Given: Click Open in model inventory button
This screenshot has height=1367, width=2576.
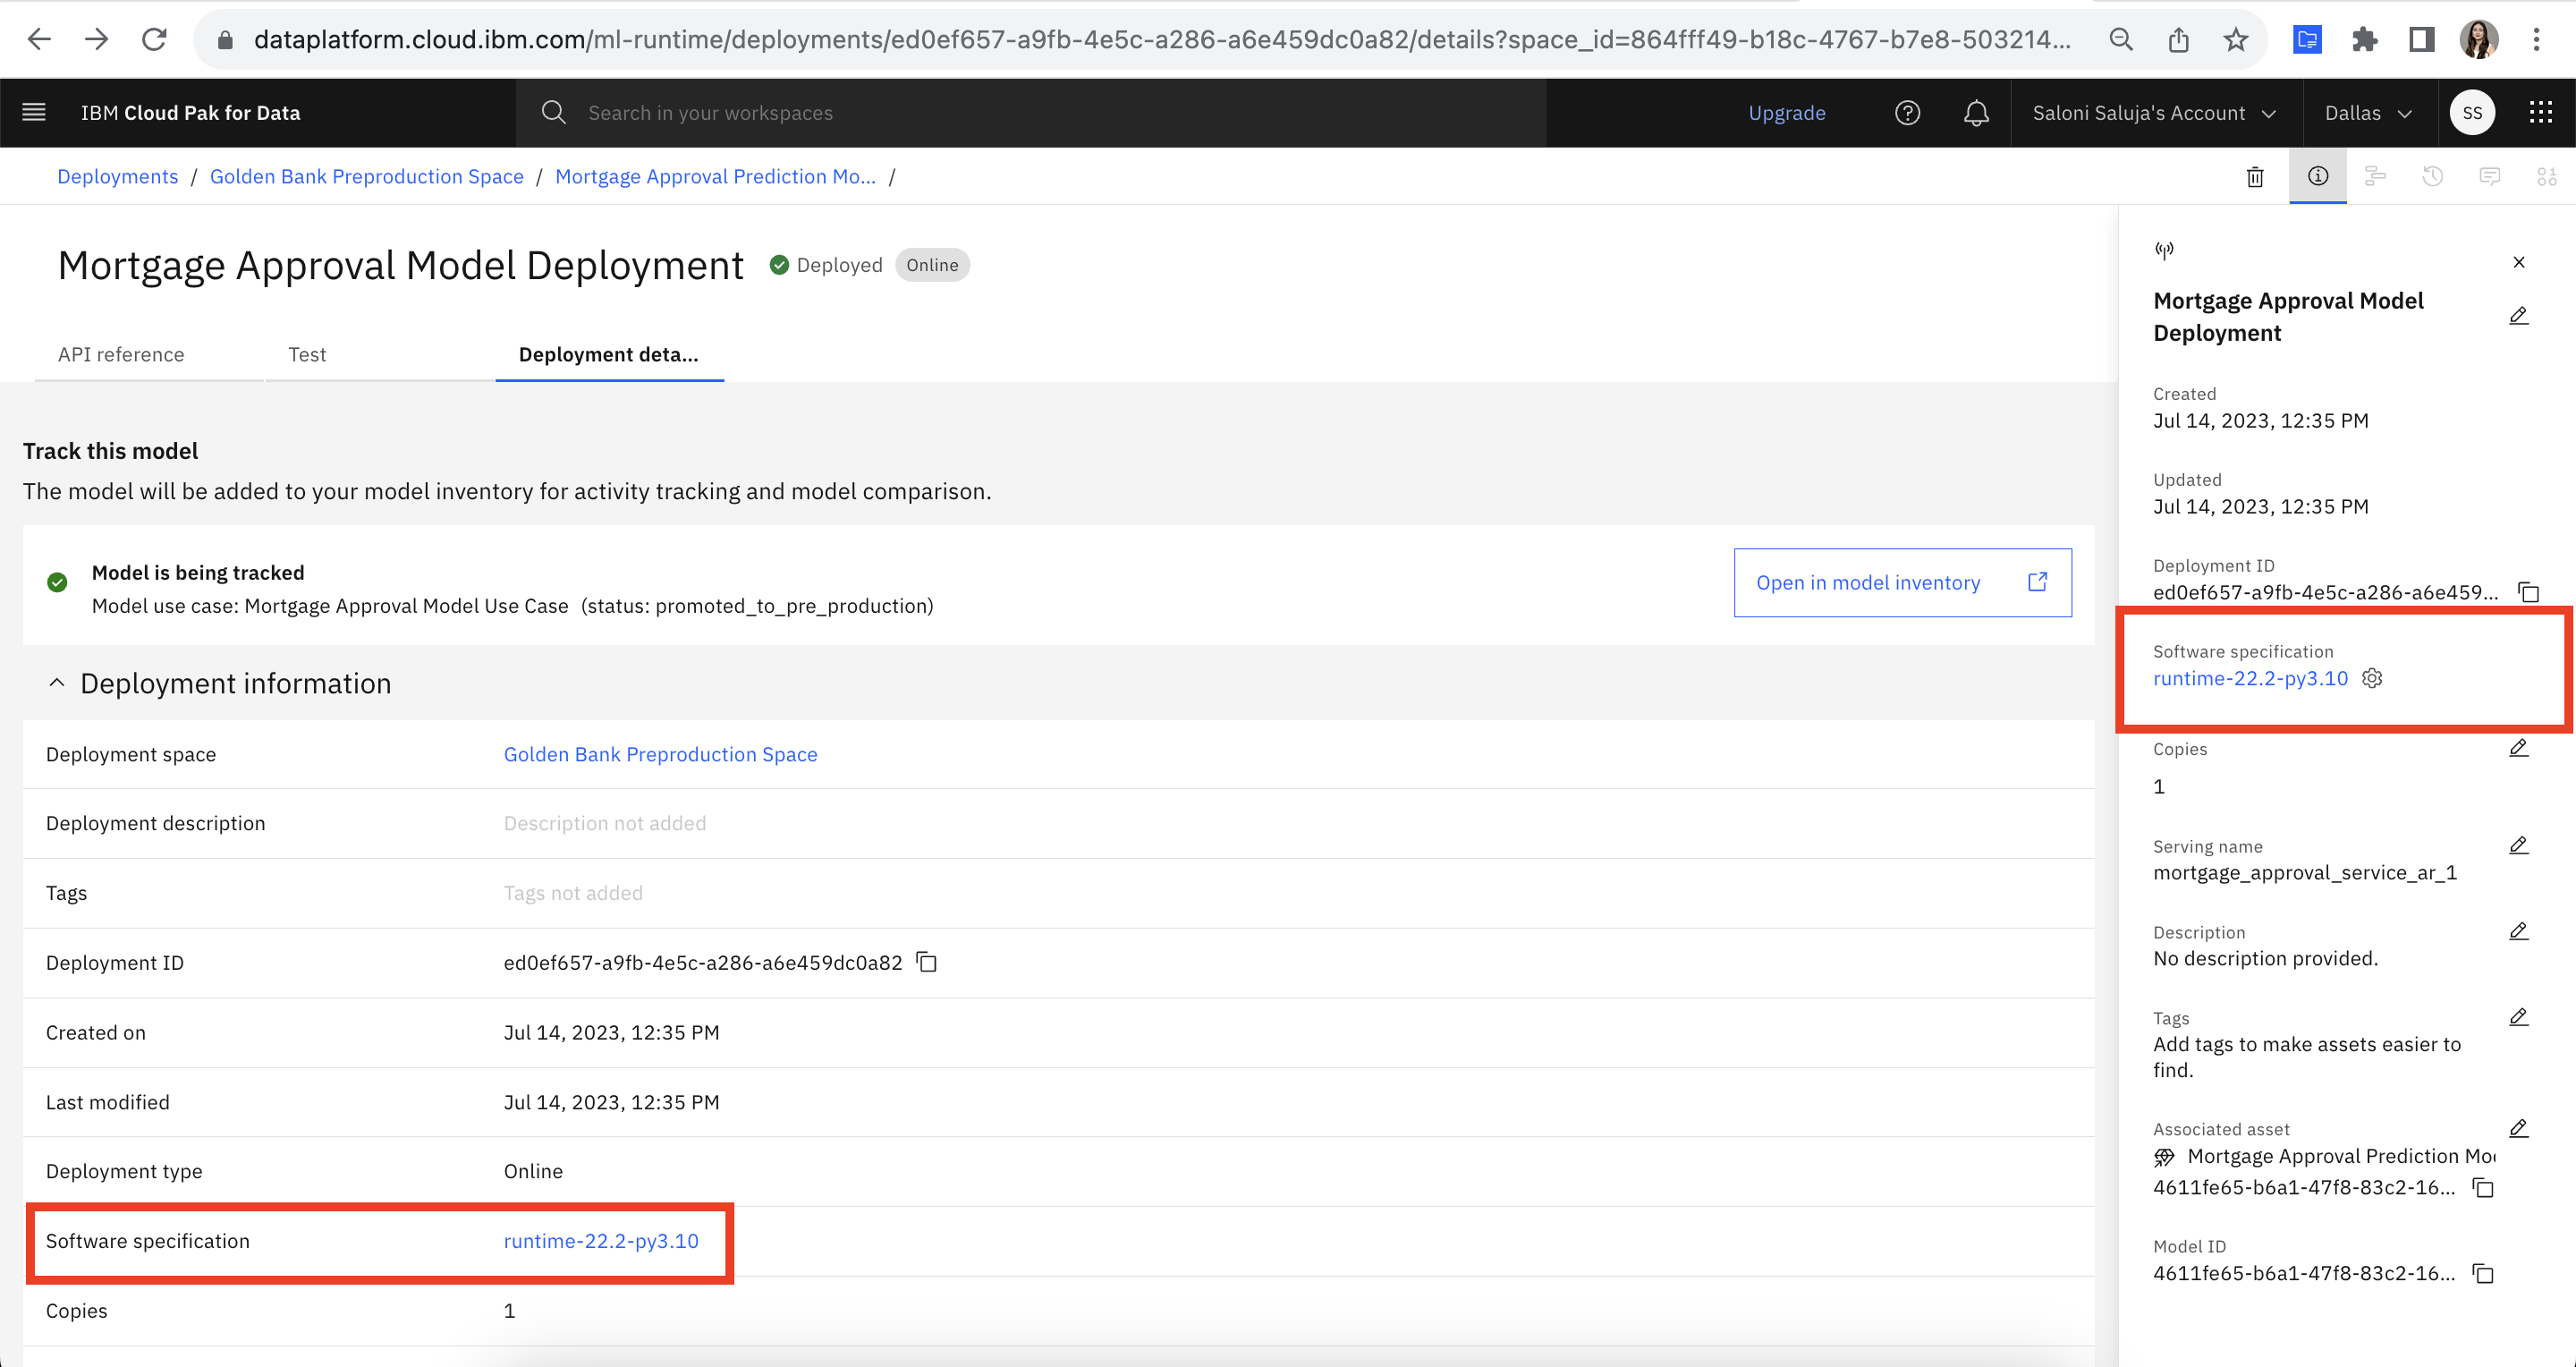Looking at the screenshot, I should pos(1902,582).
